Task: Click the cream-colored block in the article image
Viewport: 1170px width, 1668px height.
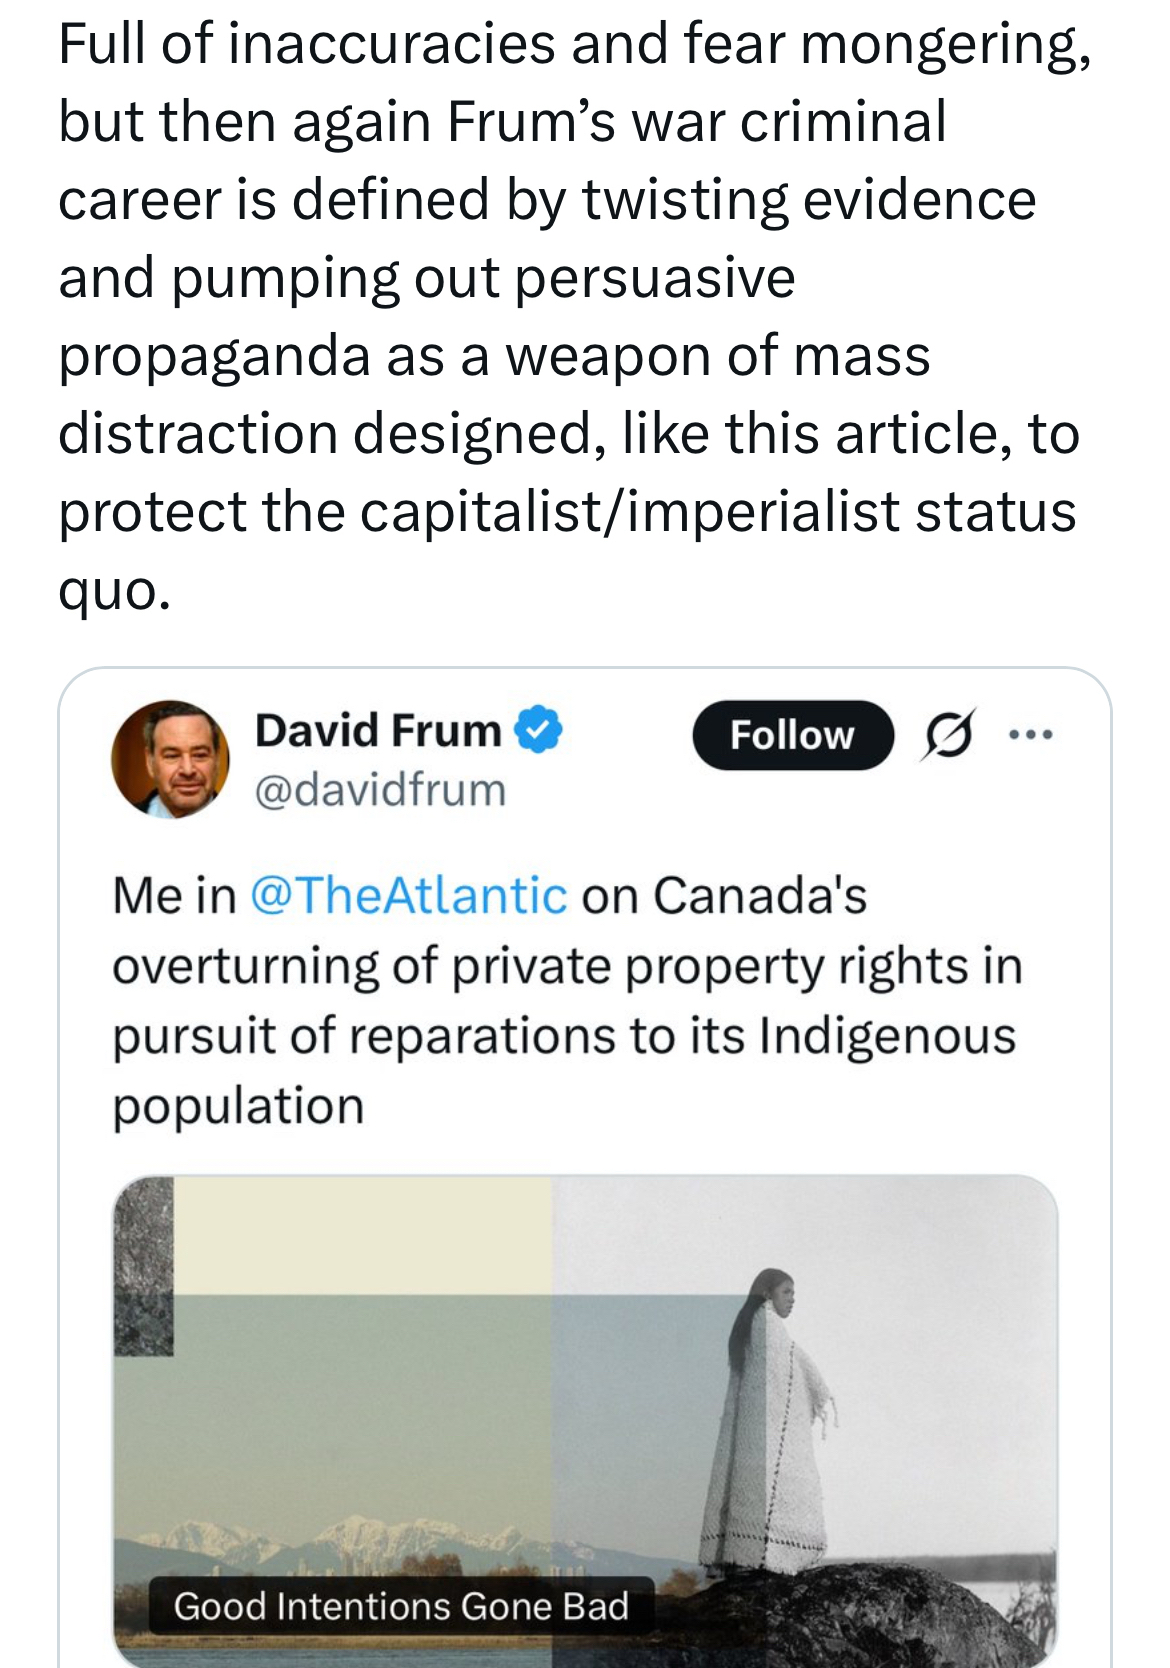Action: (360, 1235)
